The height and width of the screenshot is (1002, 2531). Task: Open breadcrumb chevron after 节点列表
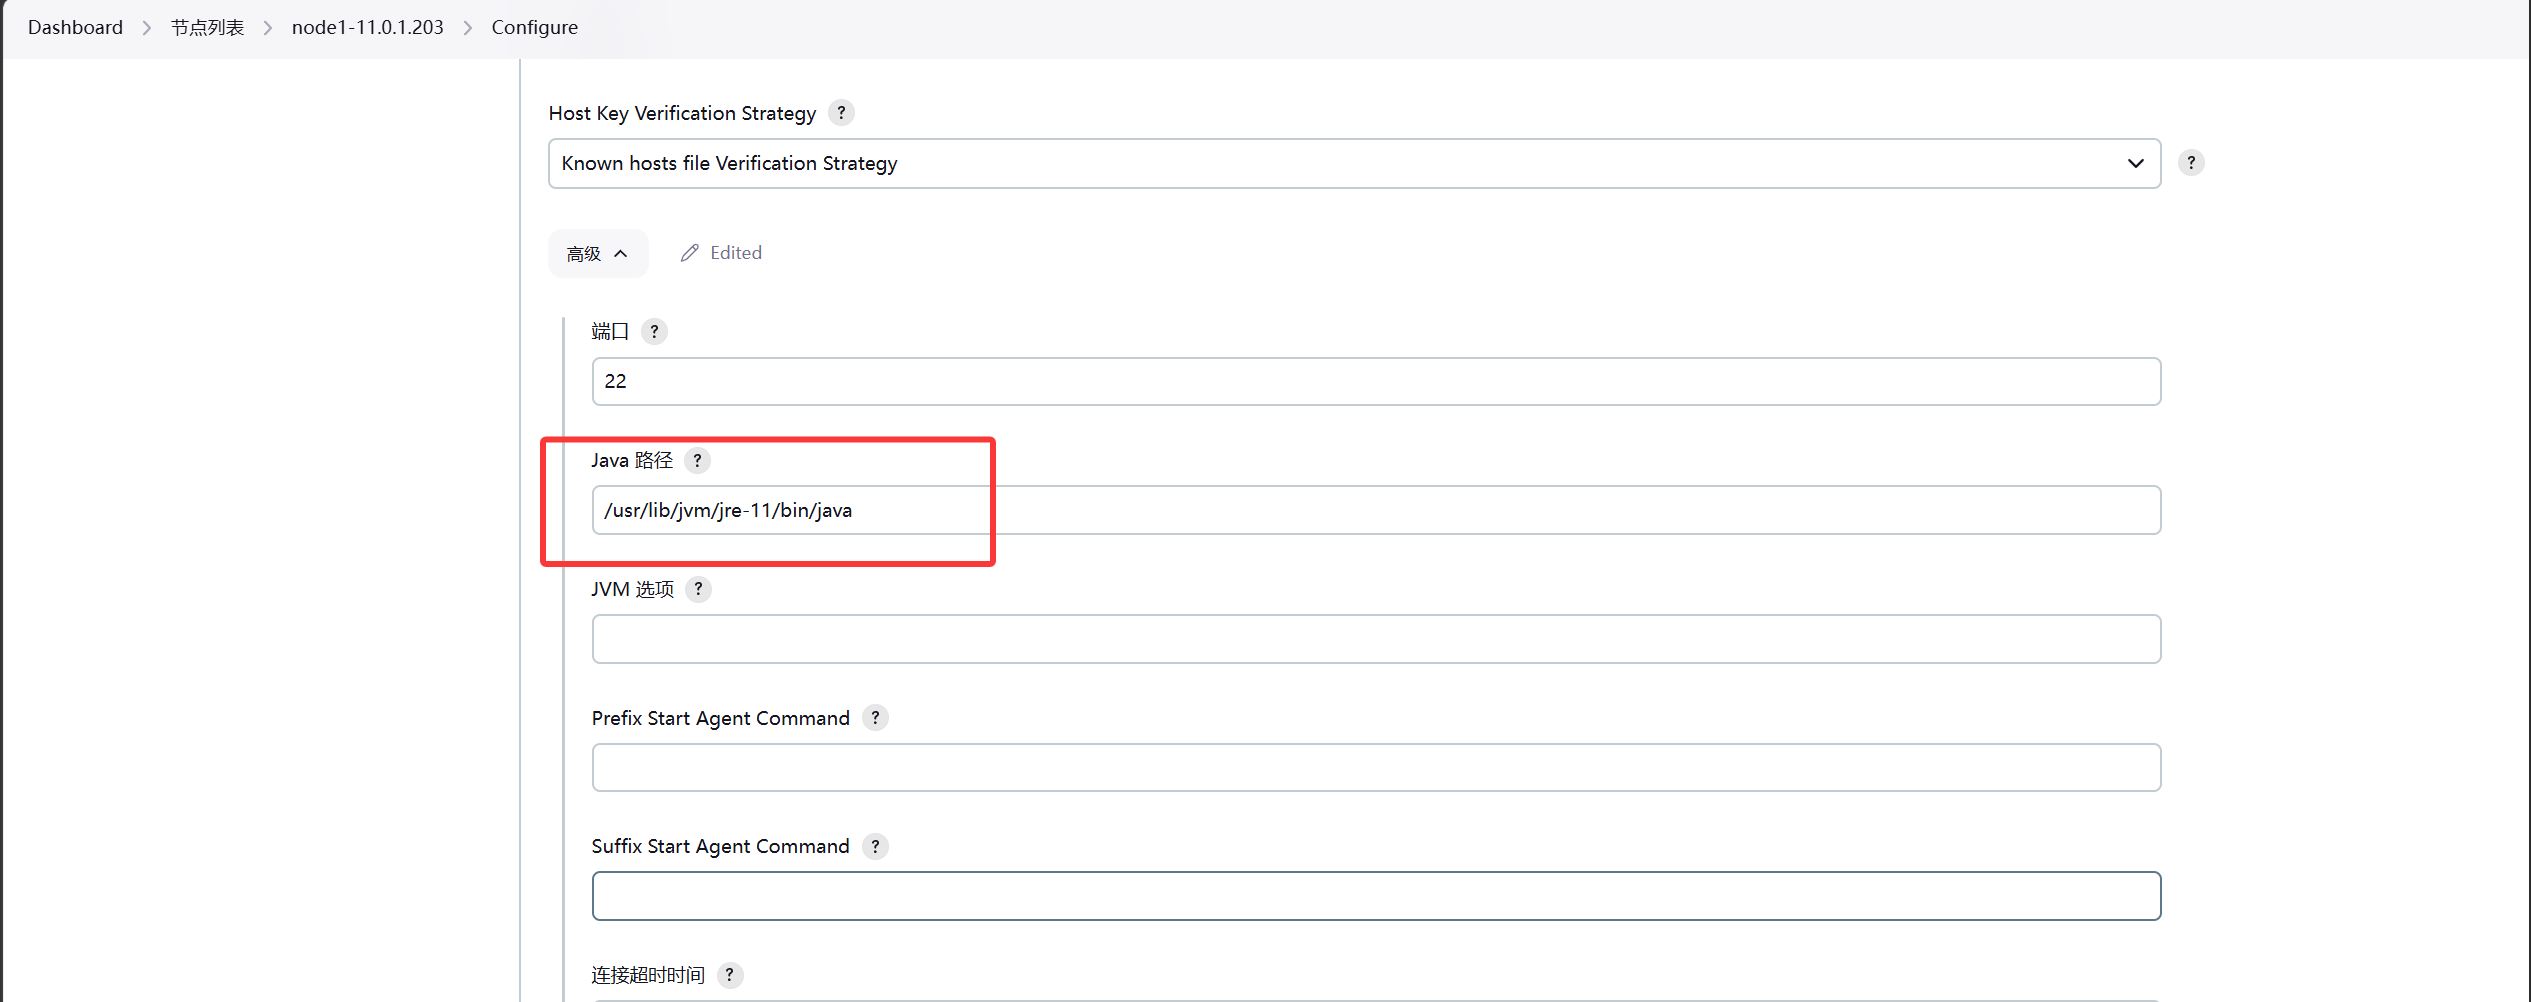(x=268, y=28)
